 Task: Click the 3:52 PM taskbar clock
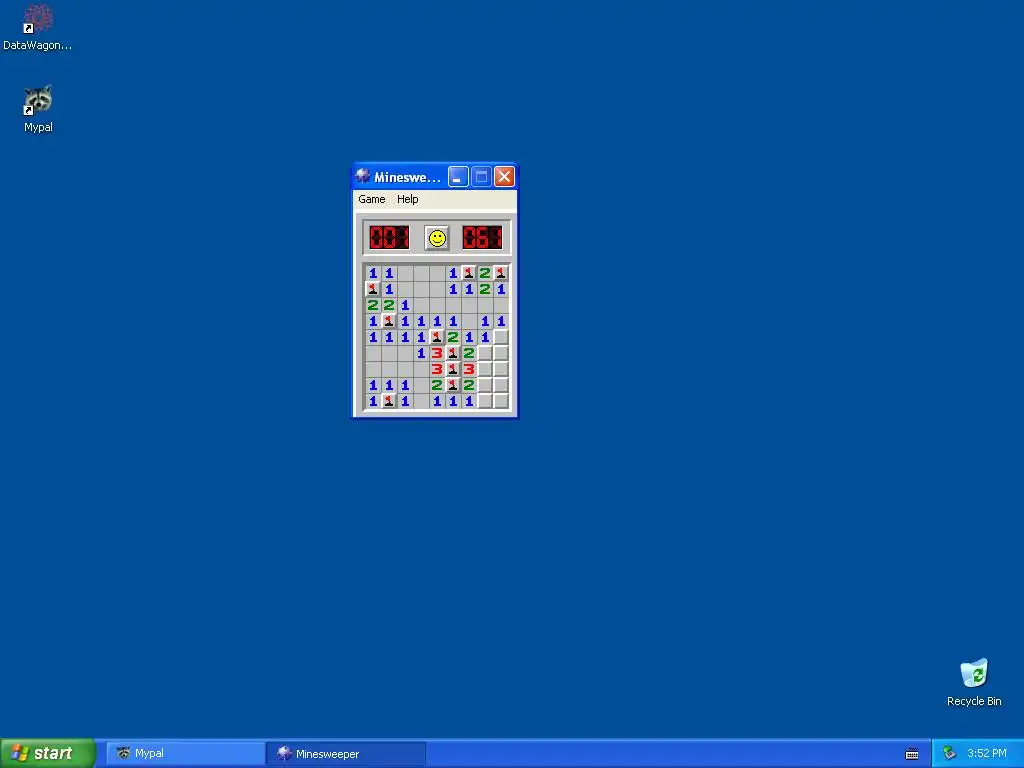[987, 753]
